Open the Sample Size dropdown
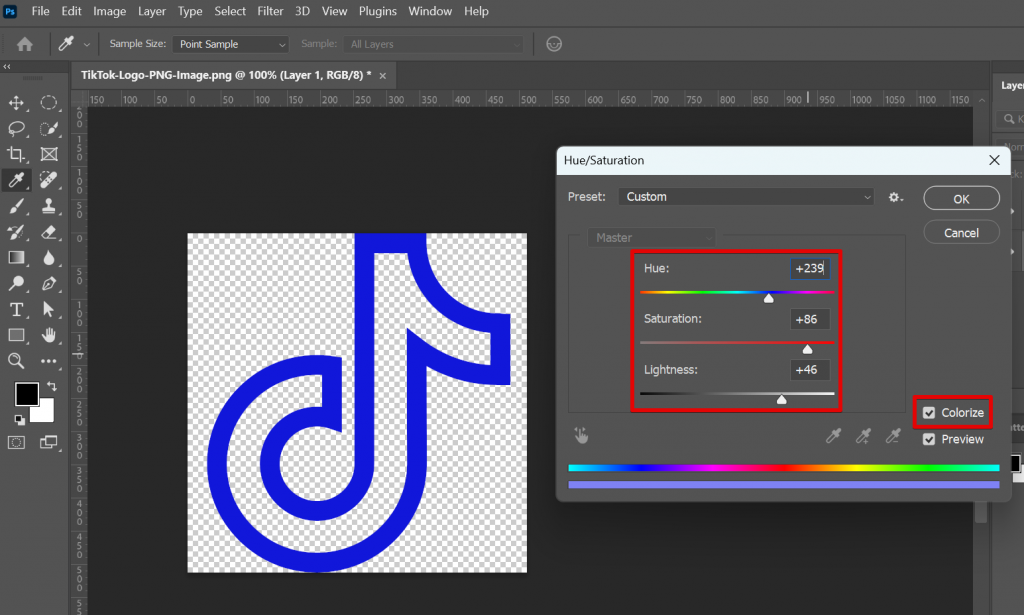The height and width of the screenshot is (615, 1024). (x=230, y=44)
